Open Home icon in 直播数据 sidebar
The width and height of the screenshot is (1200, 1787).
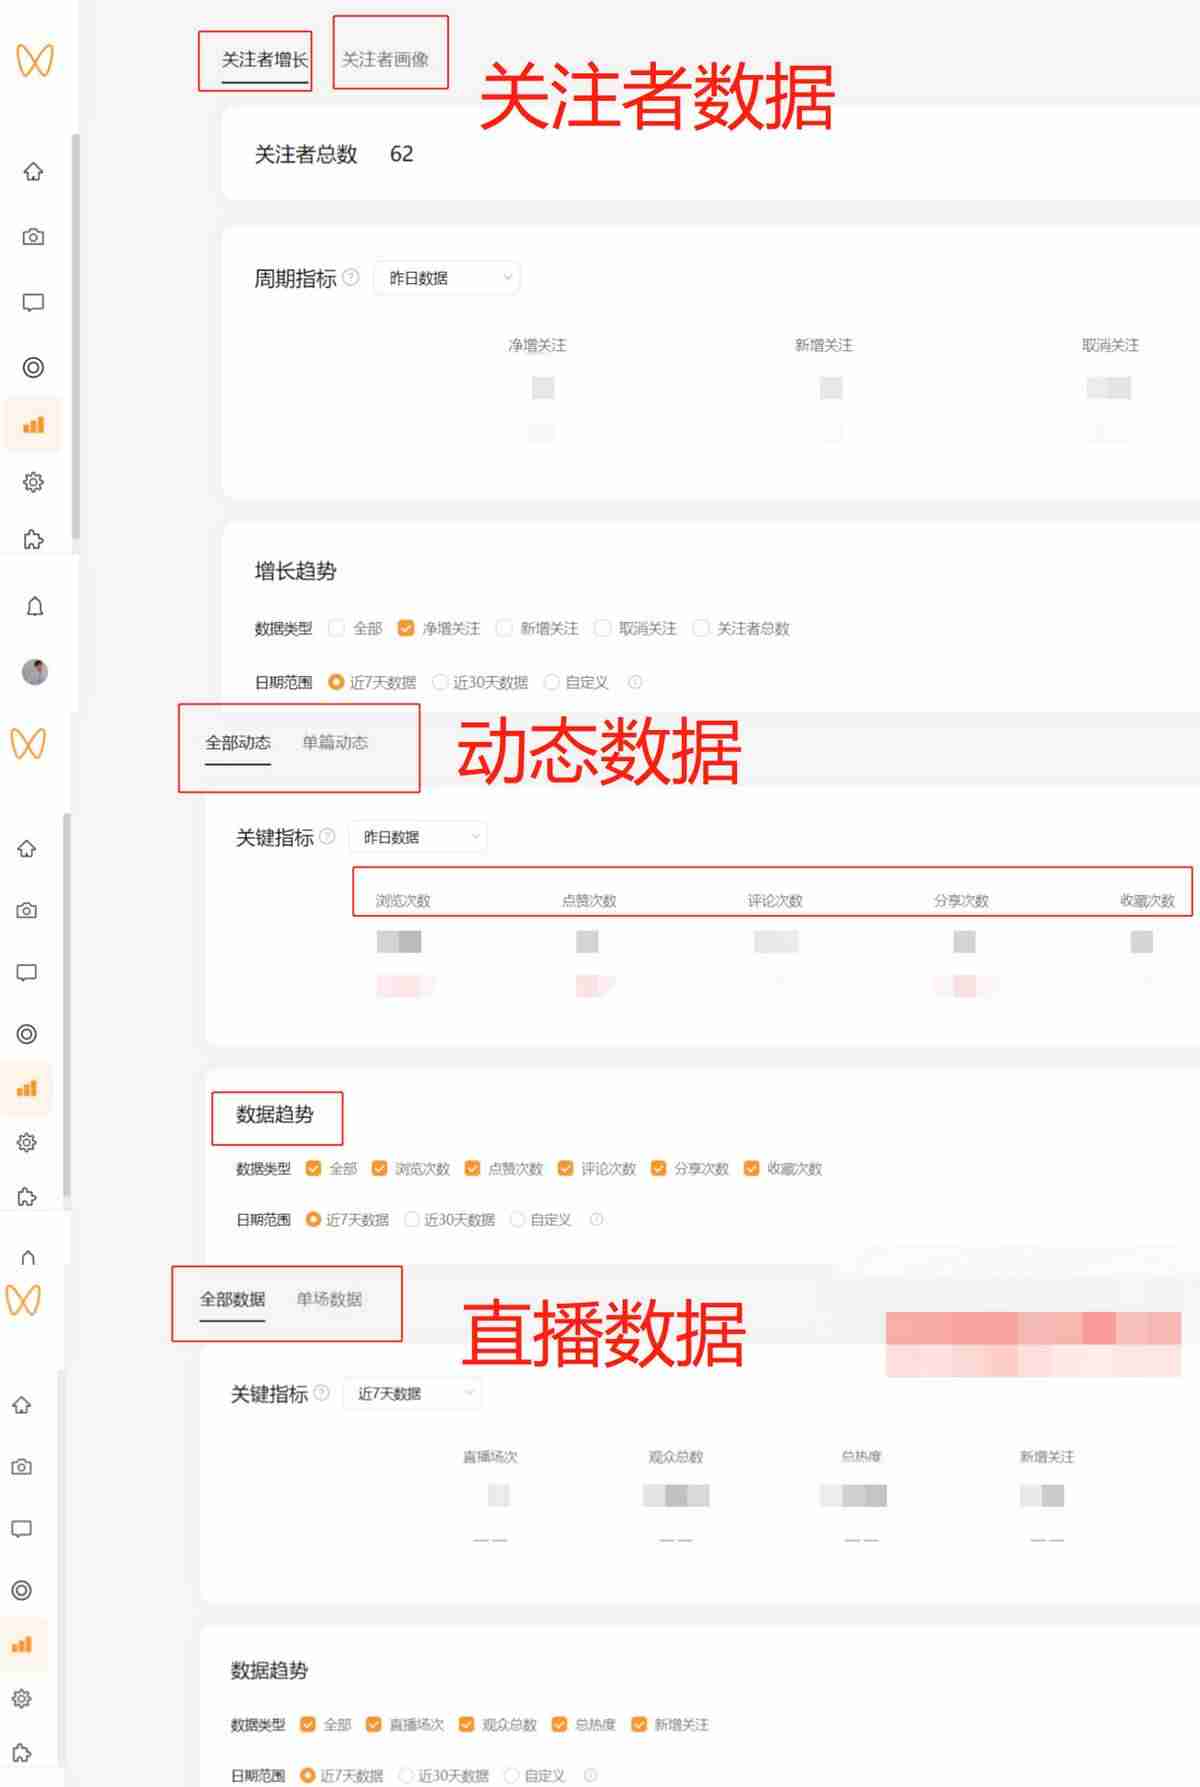pyautogui.click(x=21, y=1405)
